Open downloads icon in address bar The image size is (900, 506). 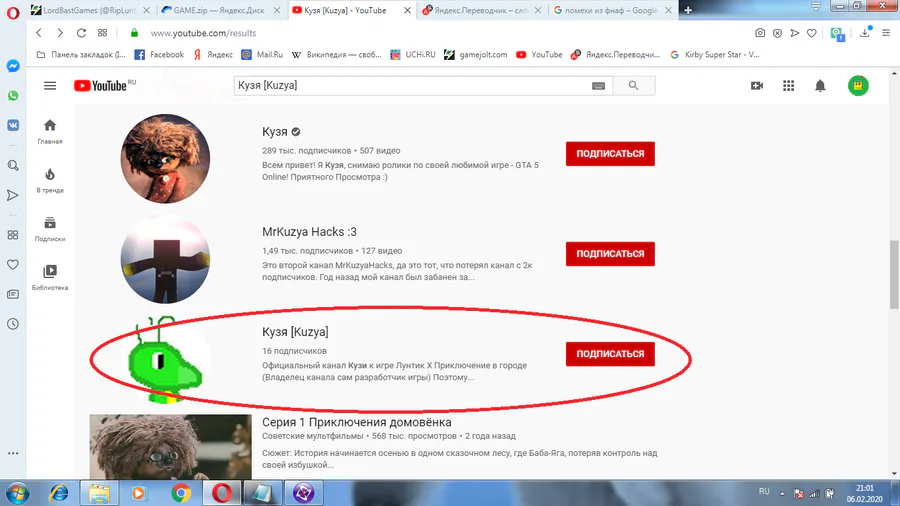pos(865,33)
